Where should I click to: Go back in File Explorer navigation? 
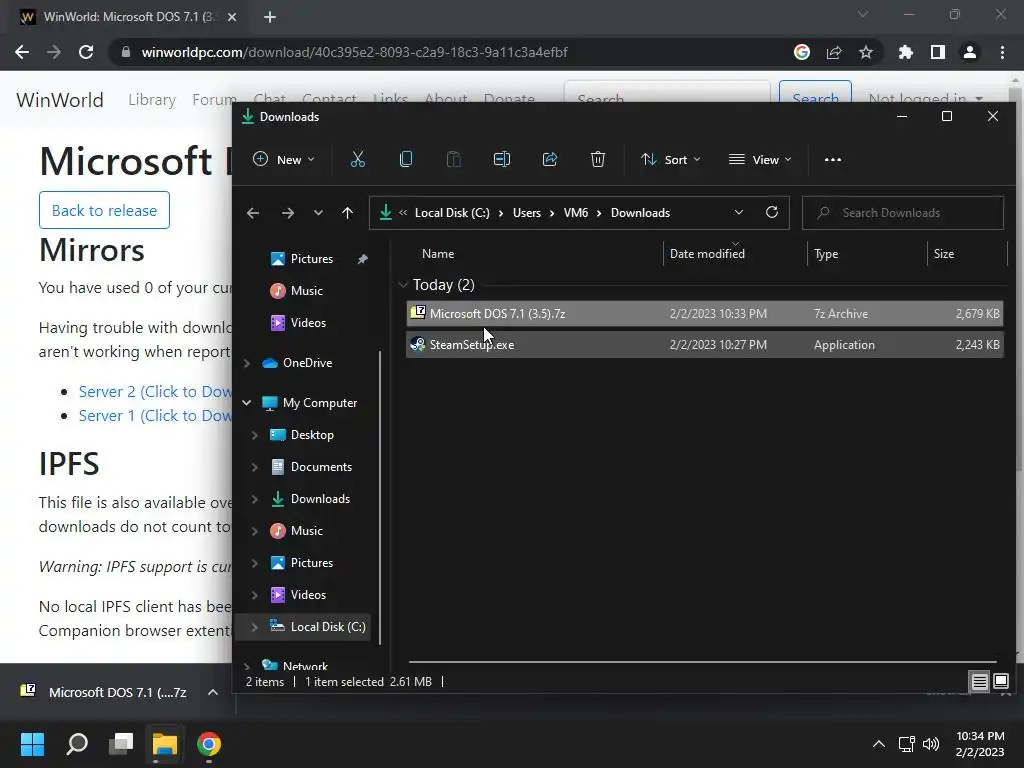(x=253, y=213)
